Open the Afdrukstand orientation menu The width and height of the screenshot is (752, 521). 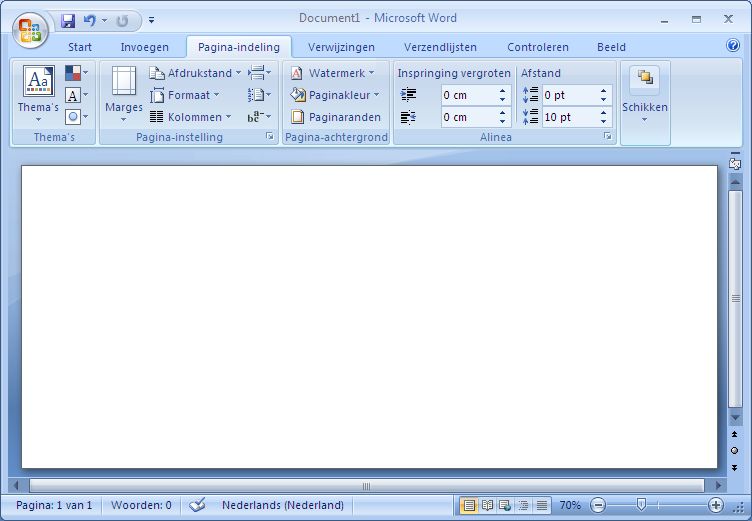pyautogui.click(x=195, y=73)
